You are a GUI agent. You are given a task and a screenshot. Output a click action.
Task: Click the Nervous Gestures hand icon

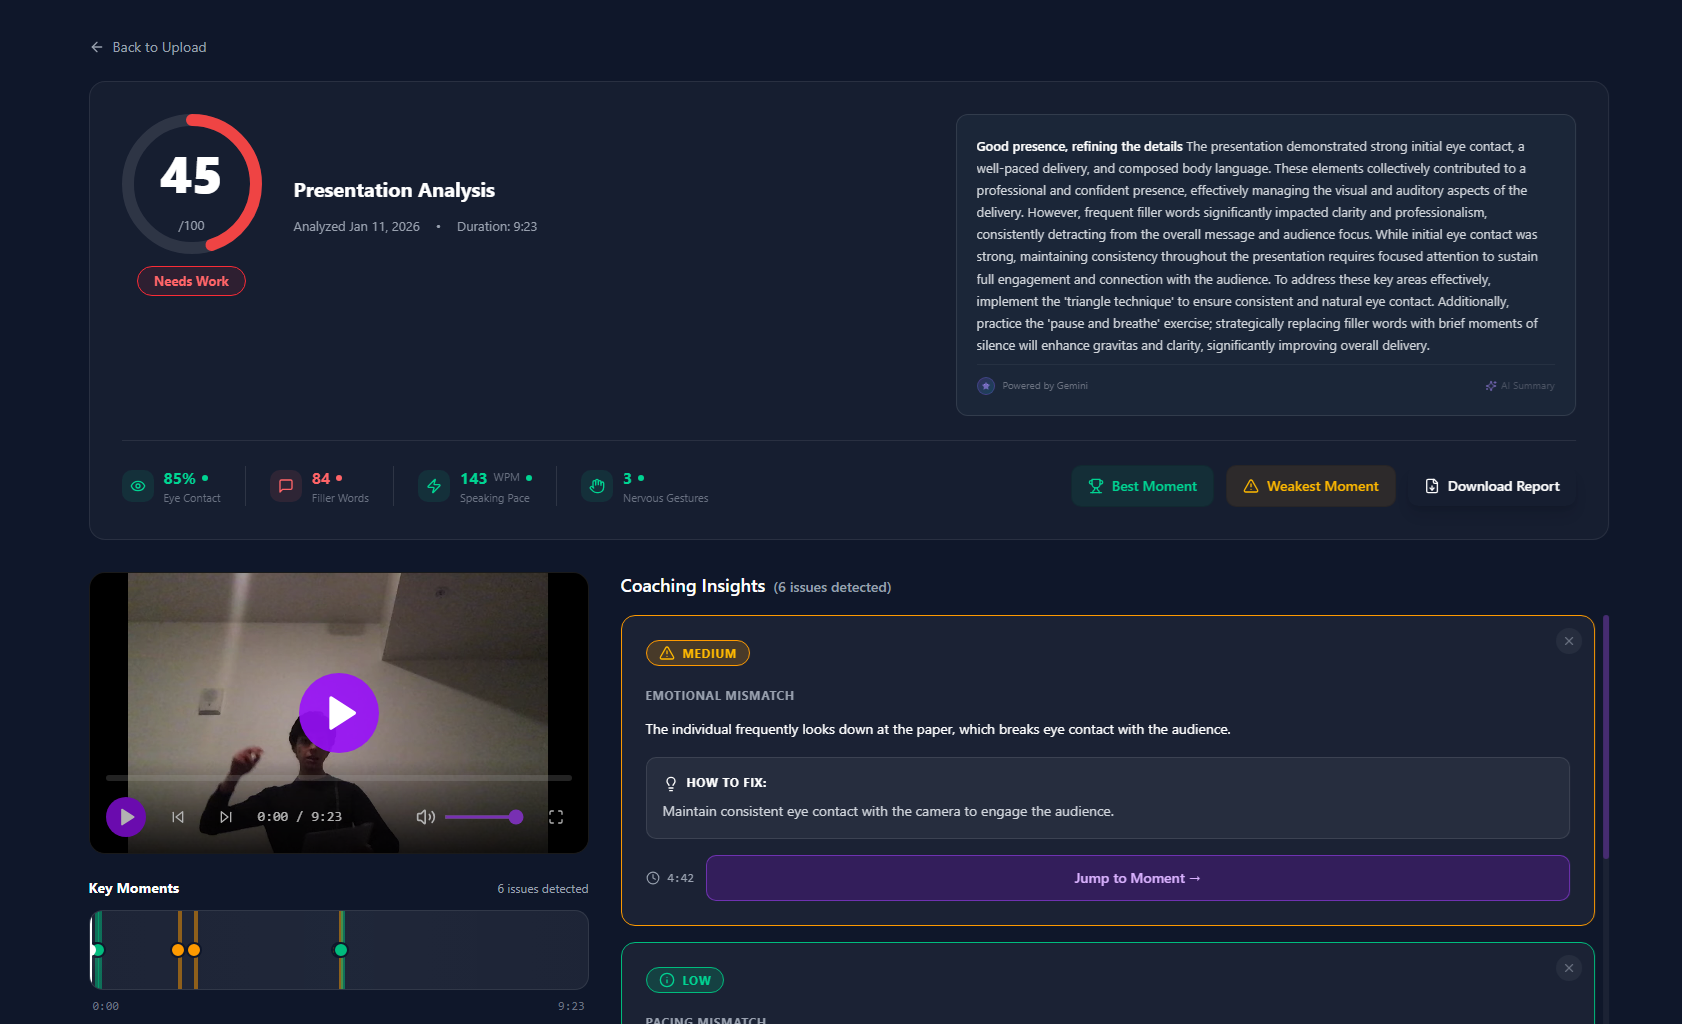pyautogui.click(x=597, y=486)
